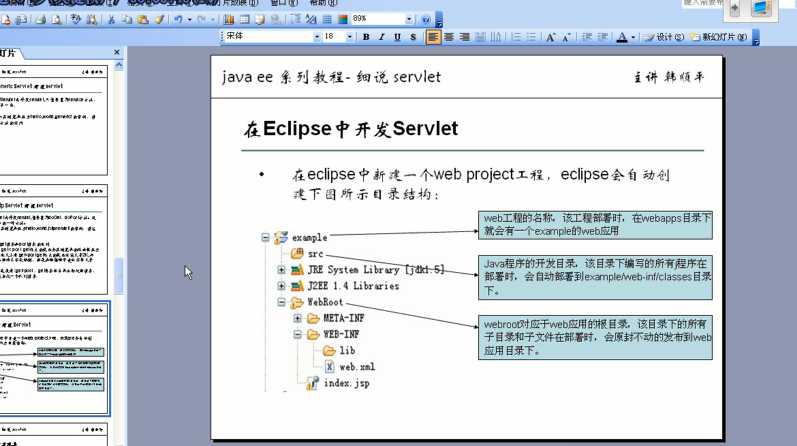The width and height of the screenshot is (797, 446).
Task: Click the slide thumbnail pane scrollbar thumb
Action: tap(119, 276)
